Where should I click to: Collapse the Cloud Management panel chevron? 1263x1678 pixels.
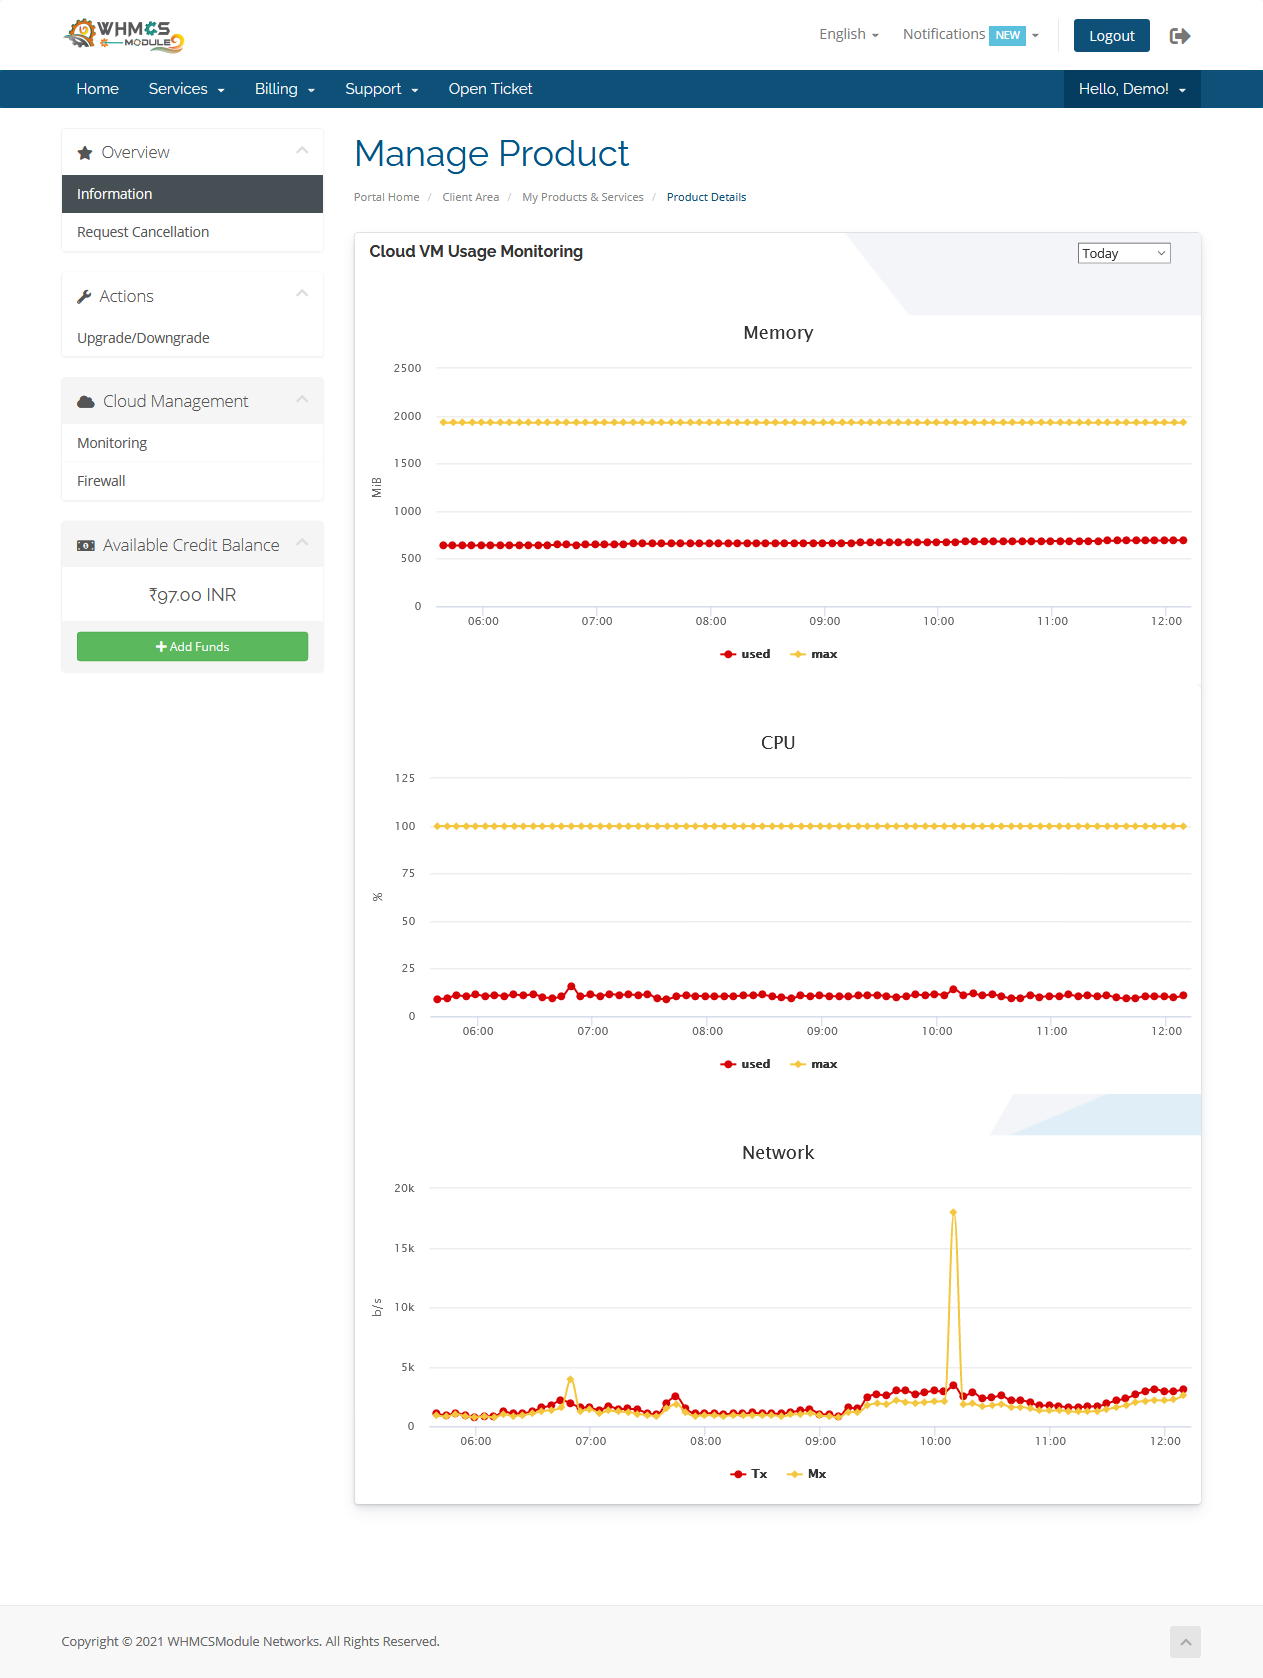pos(302,399)
